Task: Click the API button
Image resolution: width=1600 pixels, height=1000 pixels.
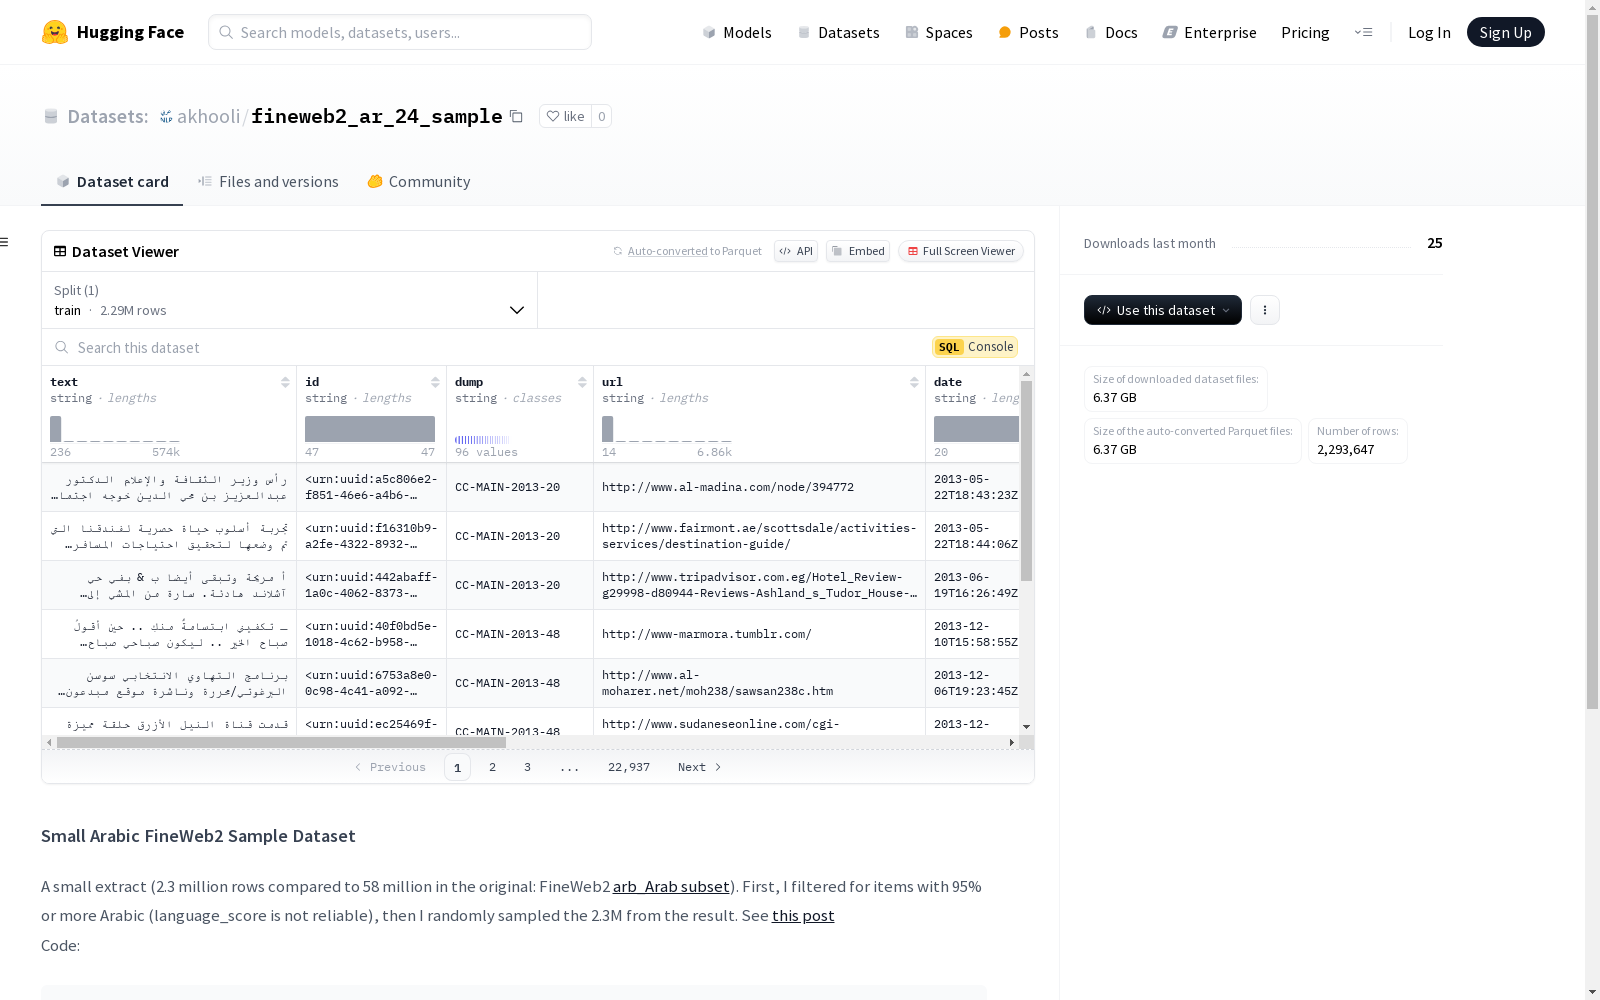Action: (x=796, y=251)
